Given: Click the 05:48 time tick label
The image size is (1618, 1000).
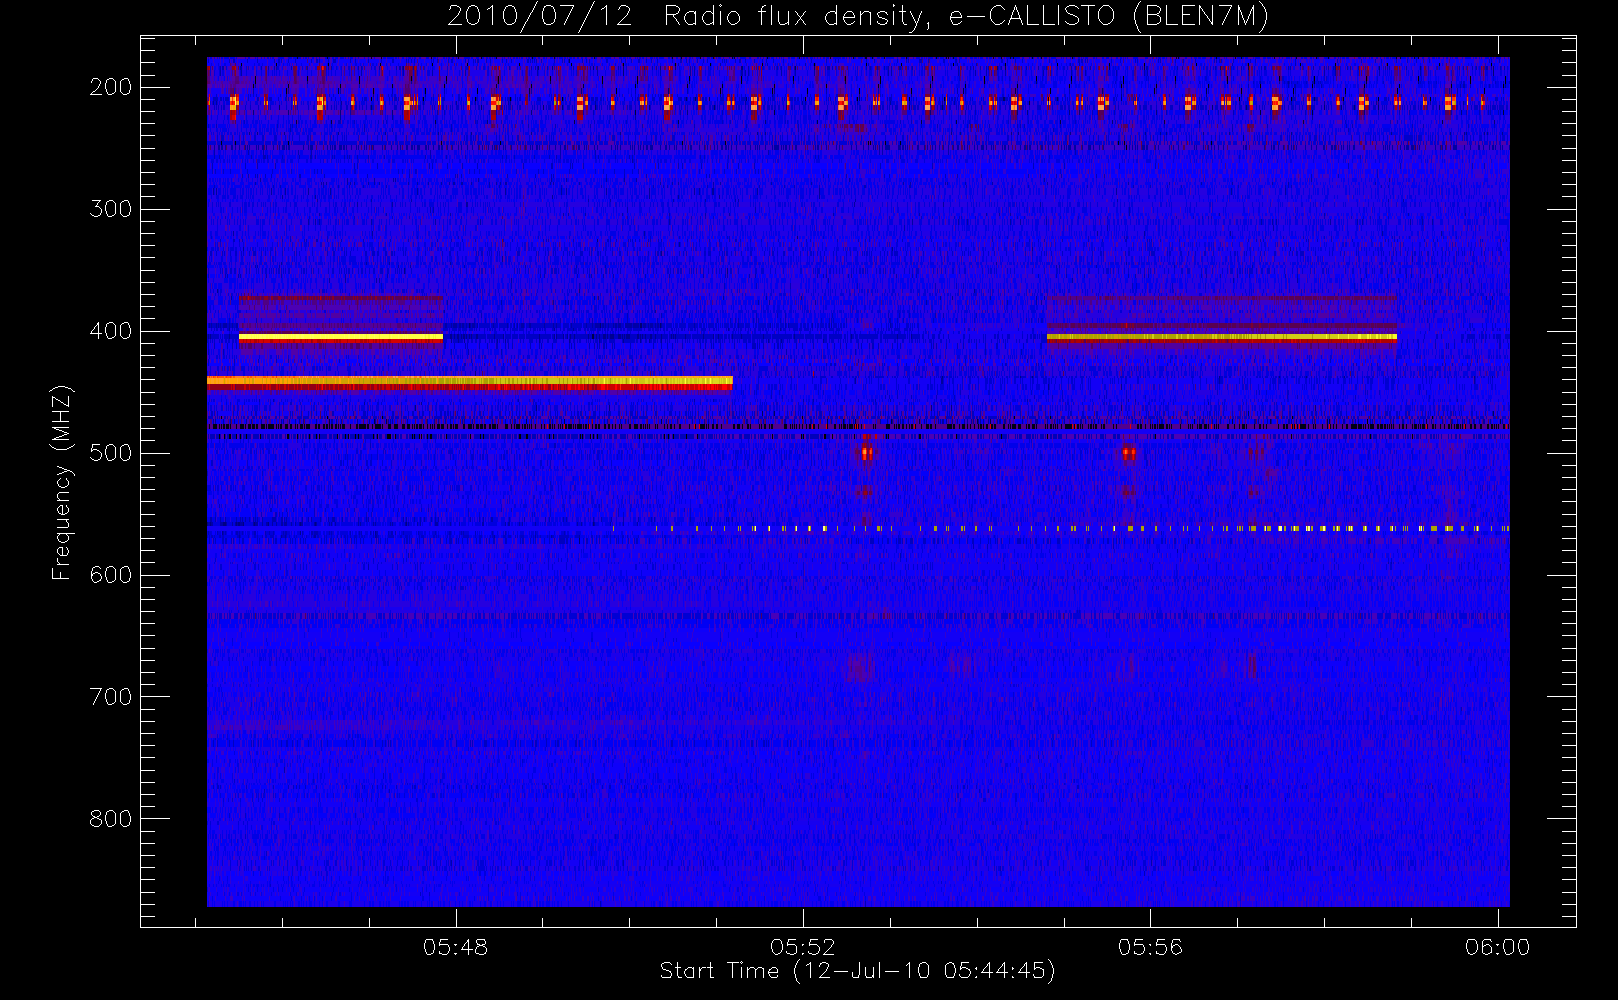Looking at the screenshot, I should click(455, 947).
